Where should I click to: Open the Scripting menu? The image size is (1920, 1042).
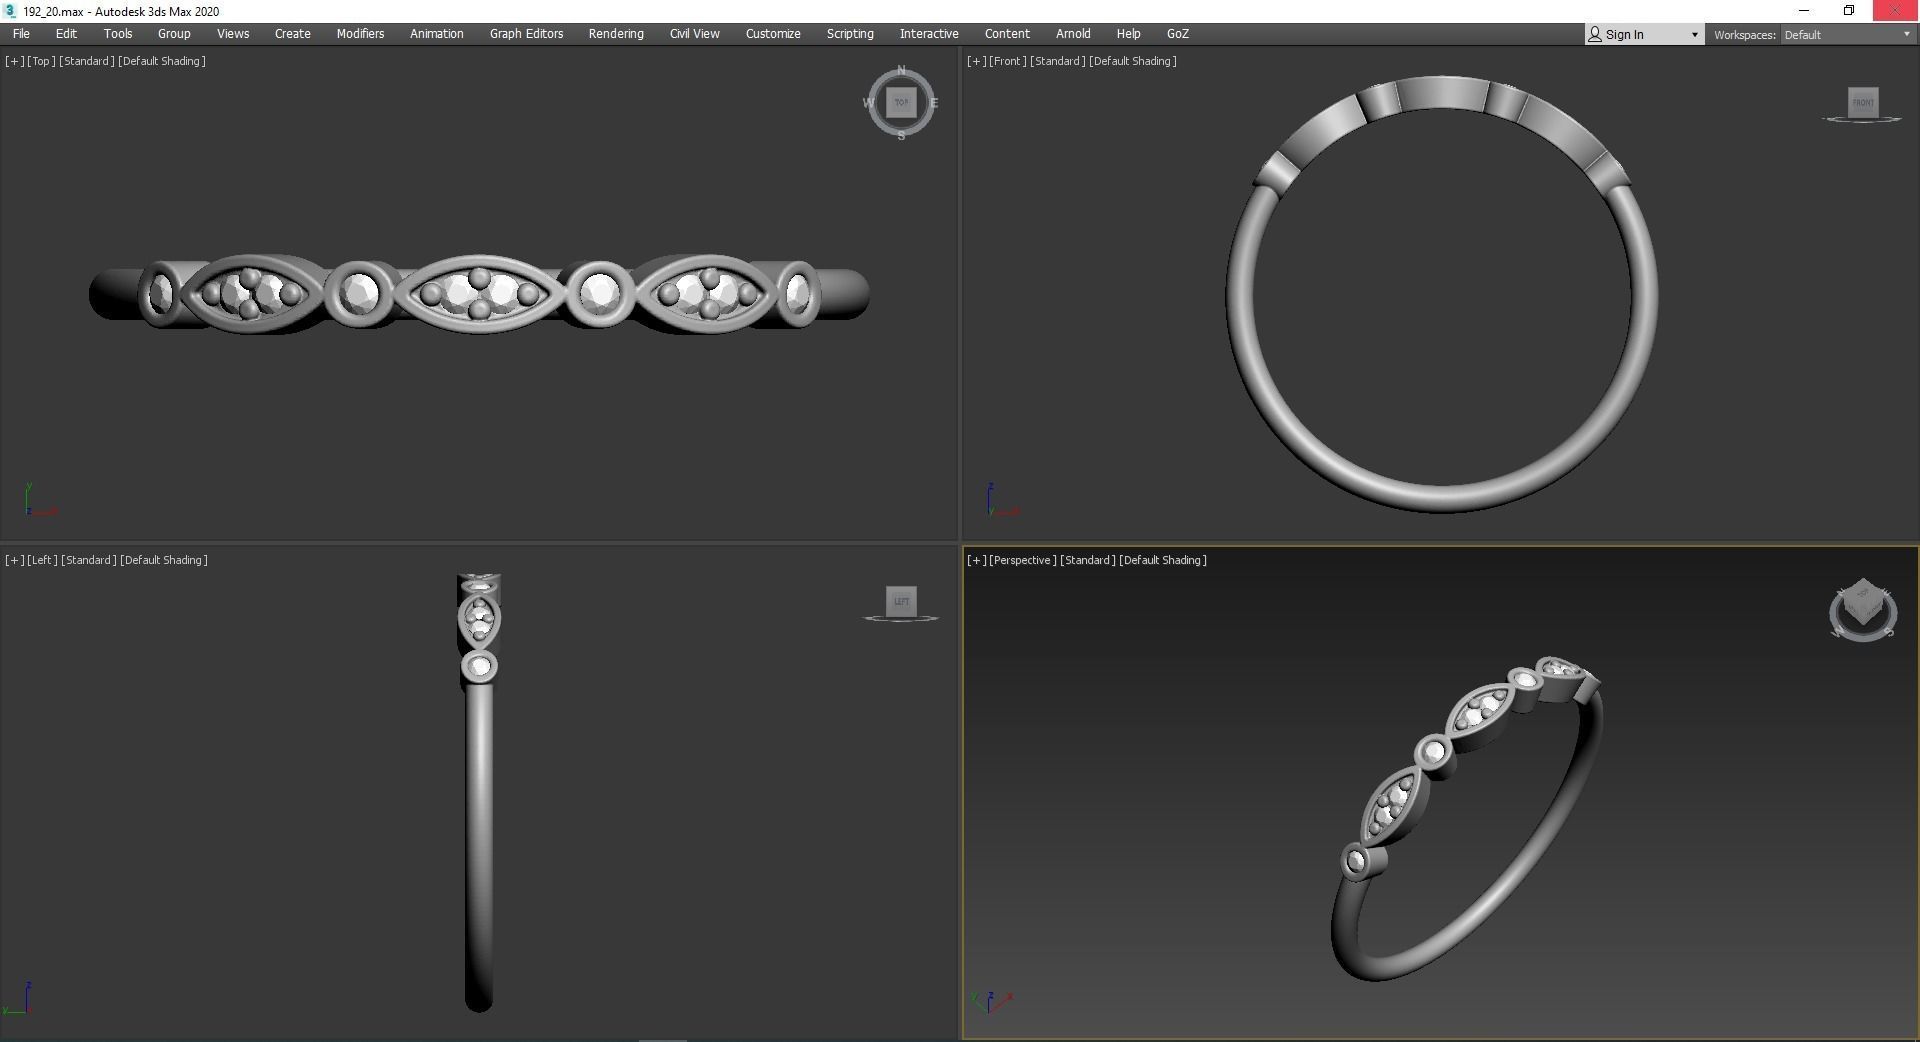850,34
